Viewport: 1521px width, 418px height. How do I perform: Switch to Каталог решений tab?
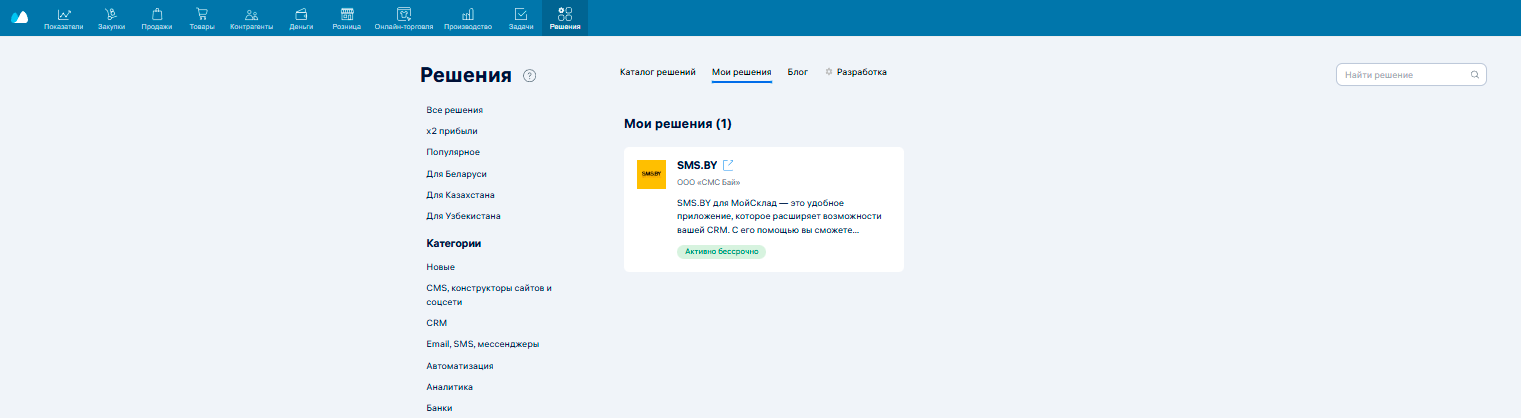[657, 72]
